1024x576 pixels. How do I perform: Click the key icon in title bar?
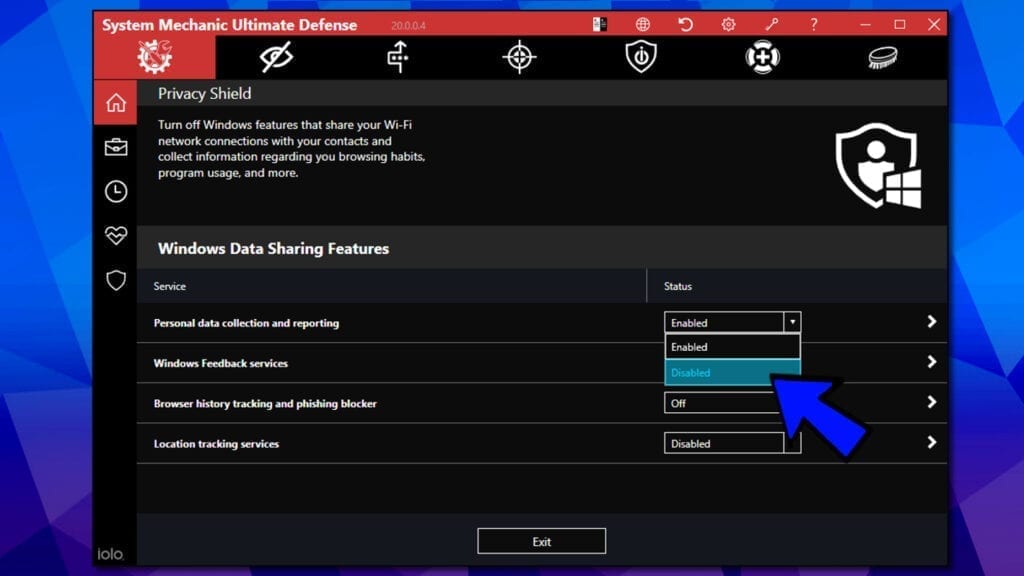(x=771, y=25)
